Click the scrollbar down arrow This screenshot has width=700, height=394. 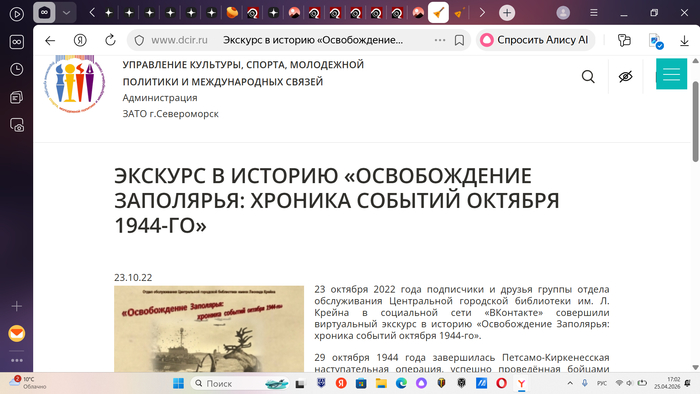click(x=696, y=367)
